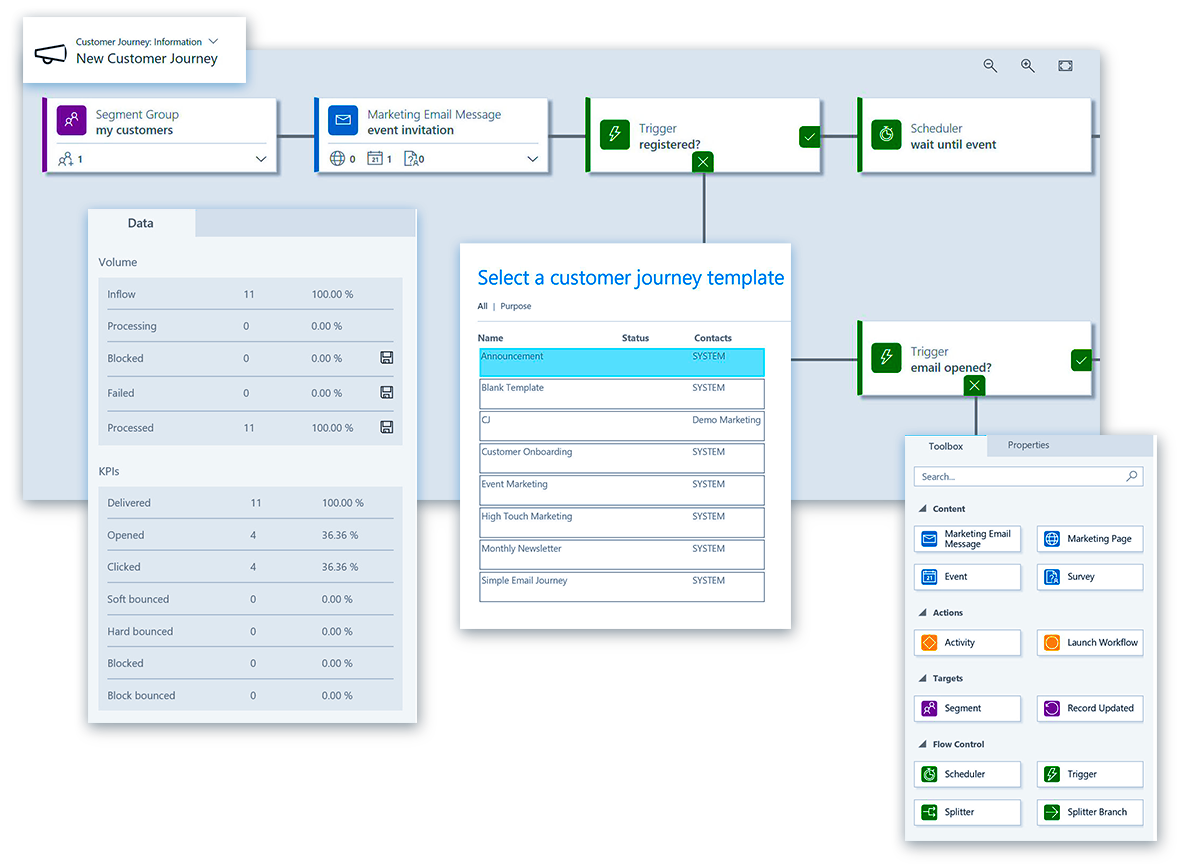Expand the my customers segment tile chevron
The width and height of the screenshot is (1180, 864).
pos(261,159)
